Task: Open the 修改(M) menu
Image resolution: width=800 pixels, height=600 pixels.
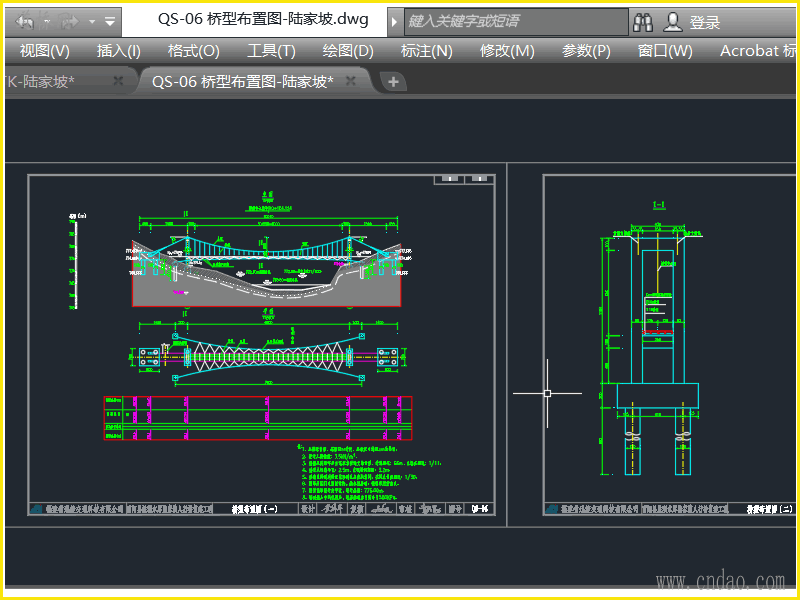Action: click(507, 51)
